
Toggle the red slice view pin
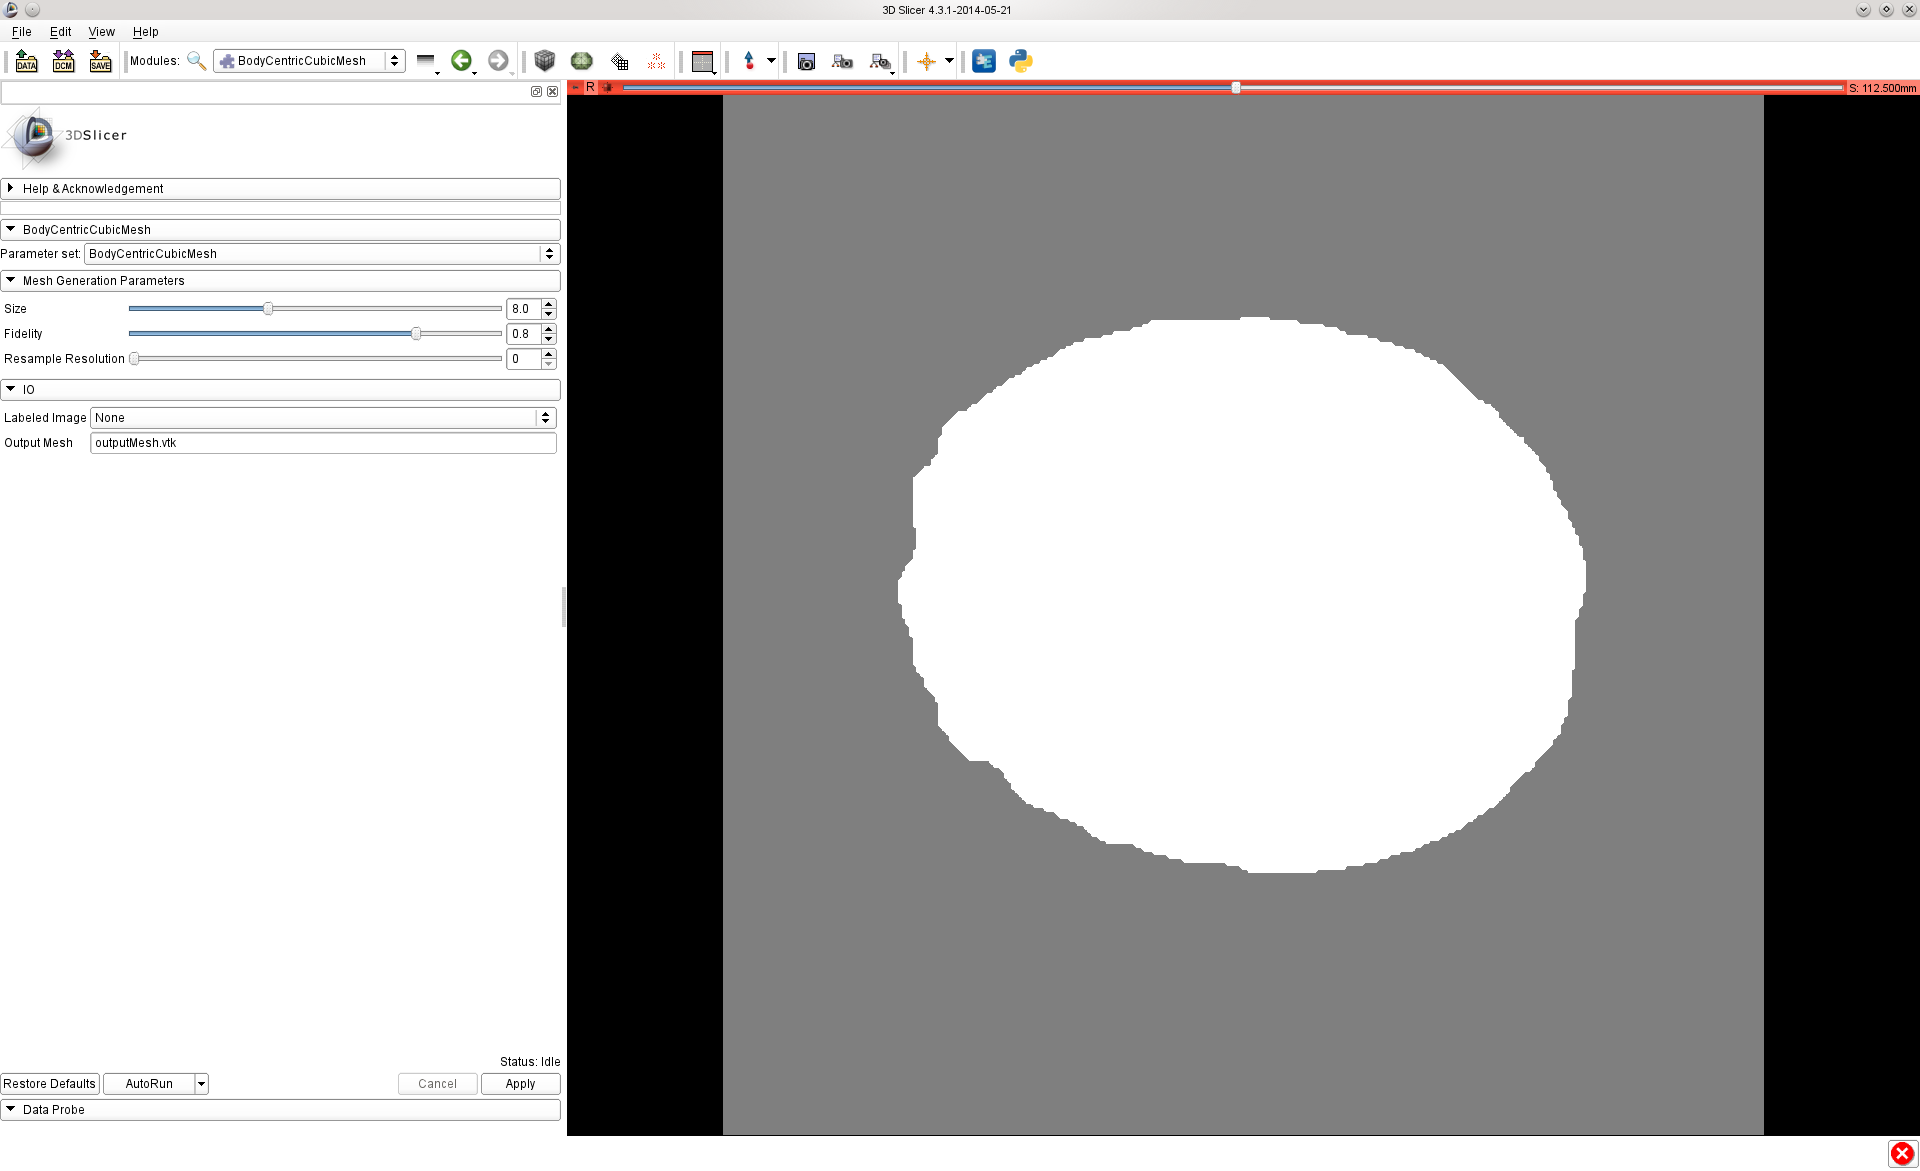click(576, 88)
